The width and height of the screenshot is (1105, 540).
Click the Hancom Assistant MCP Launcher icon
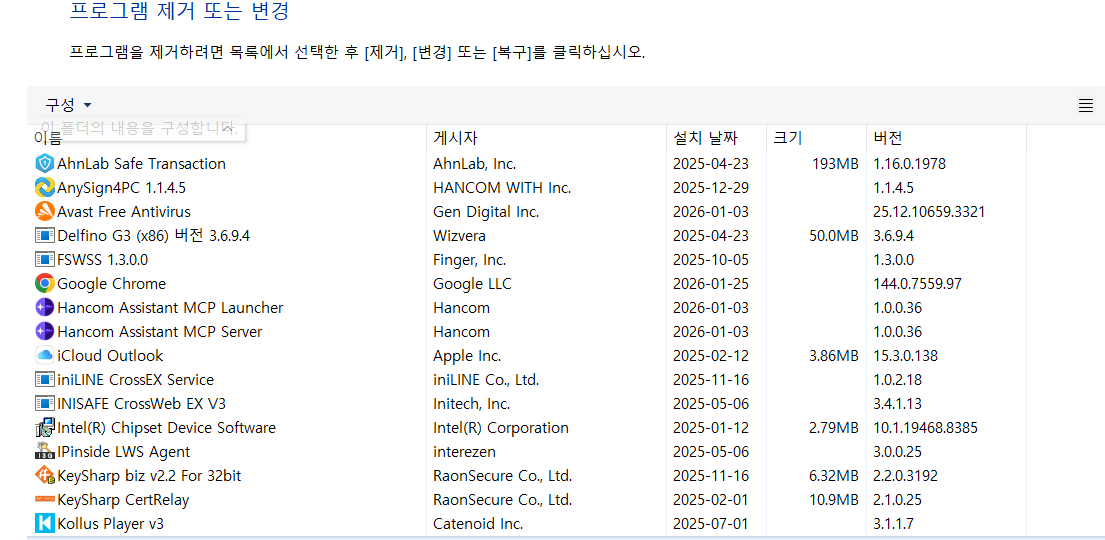pyautogui.click(x=44, y=307)
